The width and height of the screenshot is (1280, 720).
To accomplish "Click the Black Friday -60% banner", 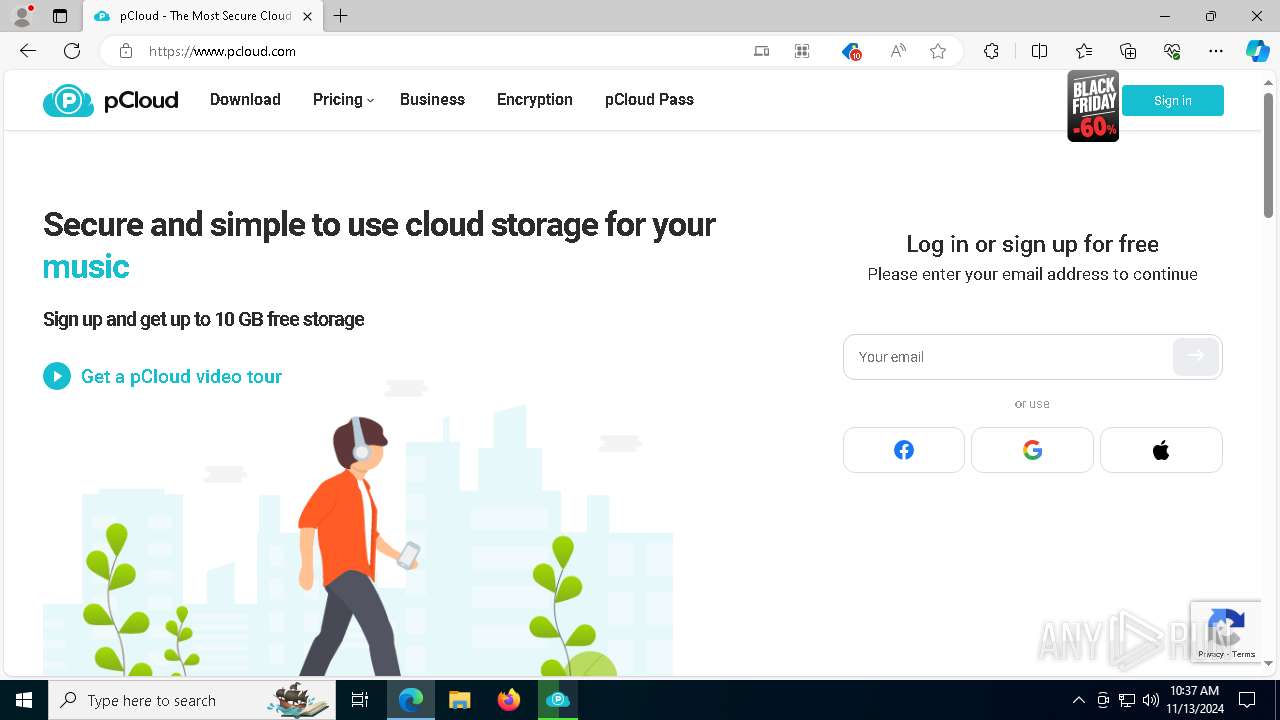I will [1093, 106].
